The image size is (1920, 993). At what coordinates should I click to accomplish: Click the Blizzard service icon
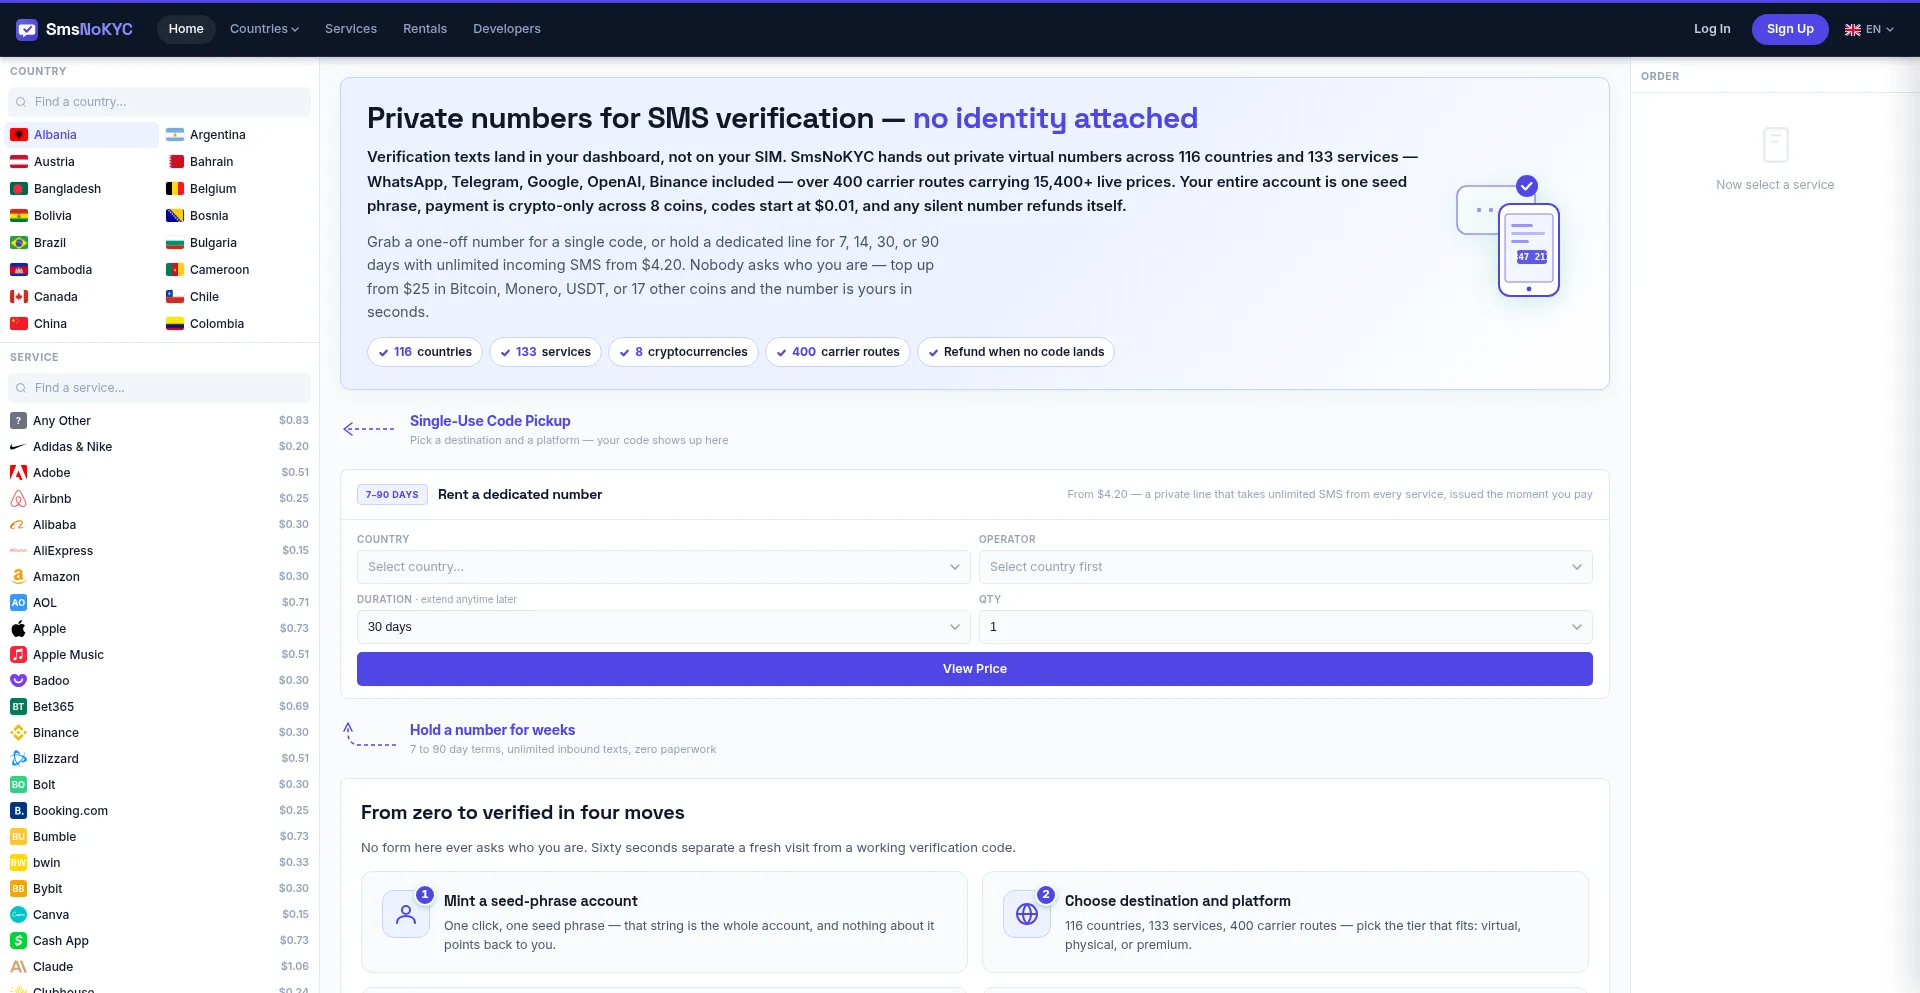[18, 759]
